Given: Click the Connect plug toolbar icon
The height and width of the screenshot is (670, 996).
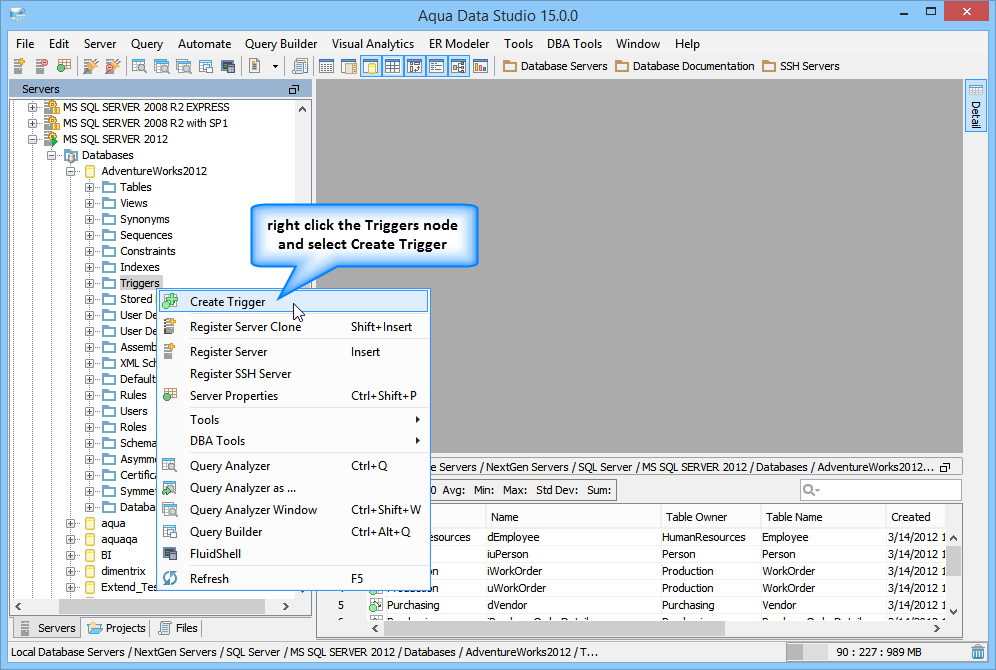Looking at the screenshot, I should tap(91, 66).
